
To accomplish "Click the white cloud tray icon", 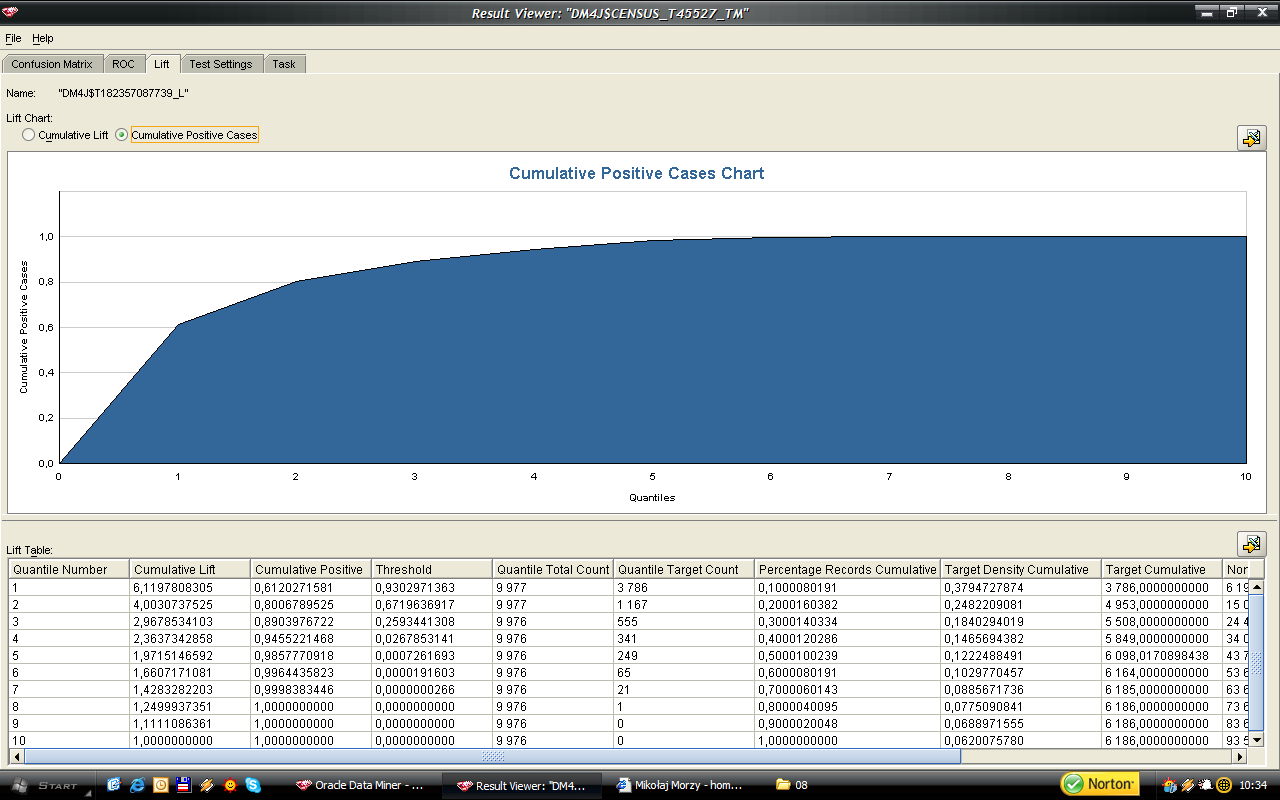I will [x=1205, y=785].
